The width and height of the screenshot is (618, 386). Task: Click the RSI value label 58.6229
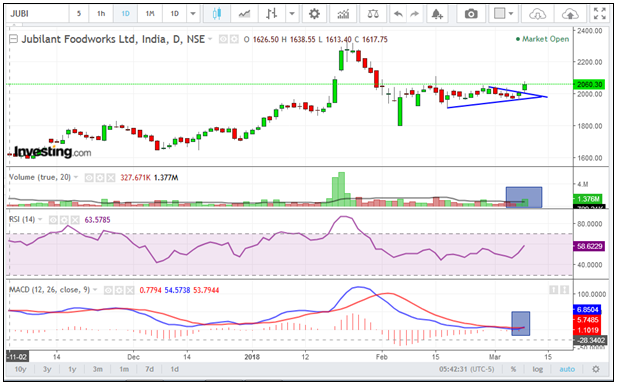click(590, 246)
